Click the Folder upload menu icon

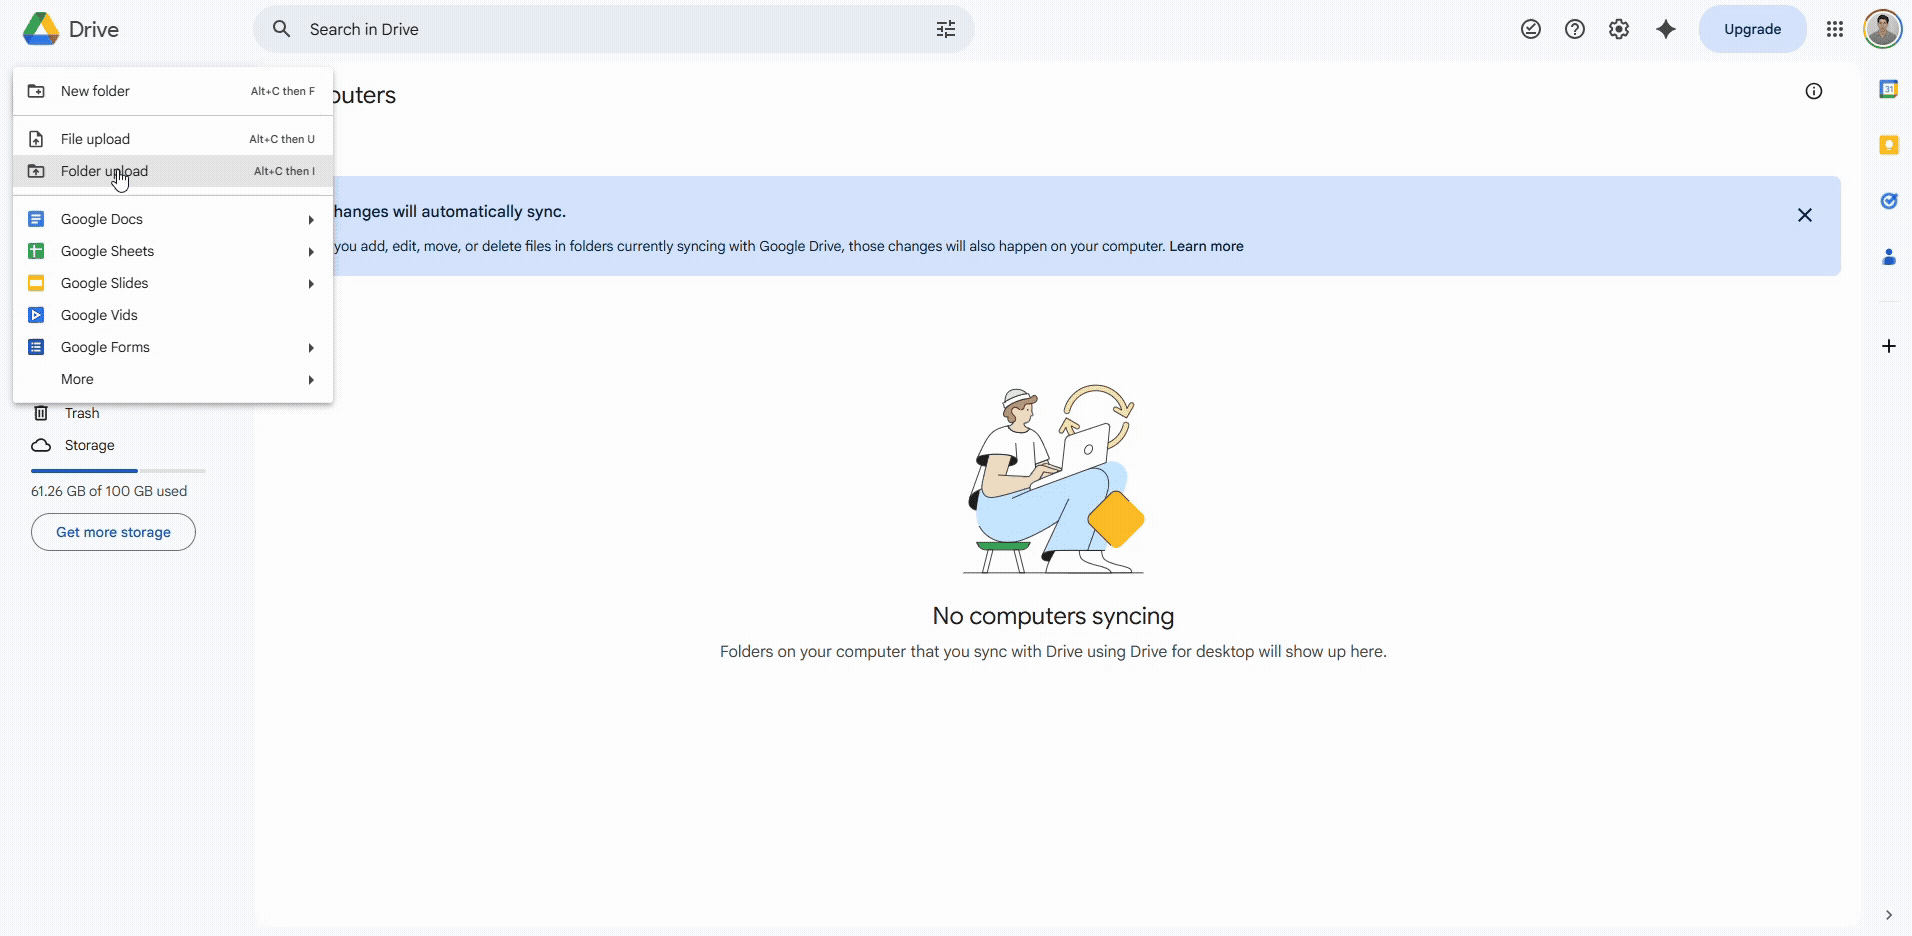tap(36, 171)
